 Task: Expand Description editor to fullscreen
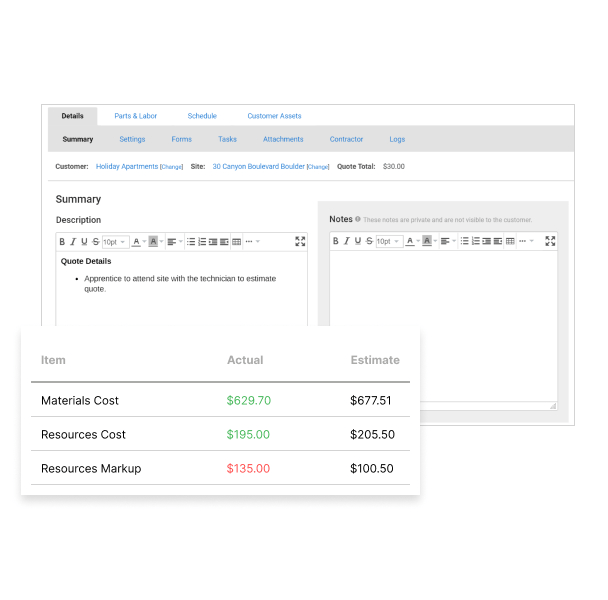[300, 241]
